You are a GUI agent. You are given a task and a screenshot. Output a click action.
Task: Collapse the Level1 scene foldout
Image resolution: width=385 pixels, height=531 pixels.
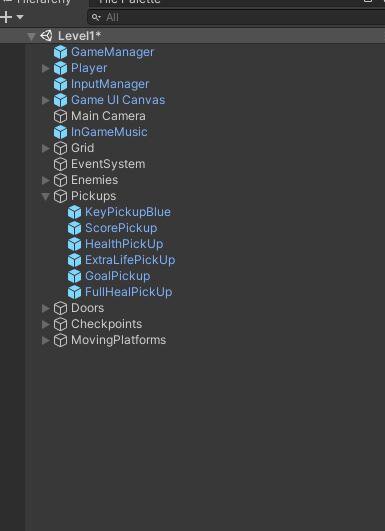[31, 36]
